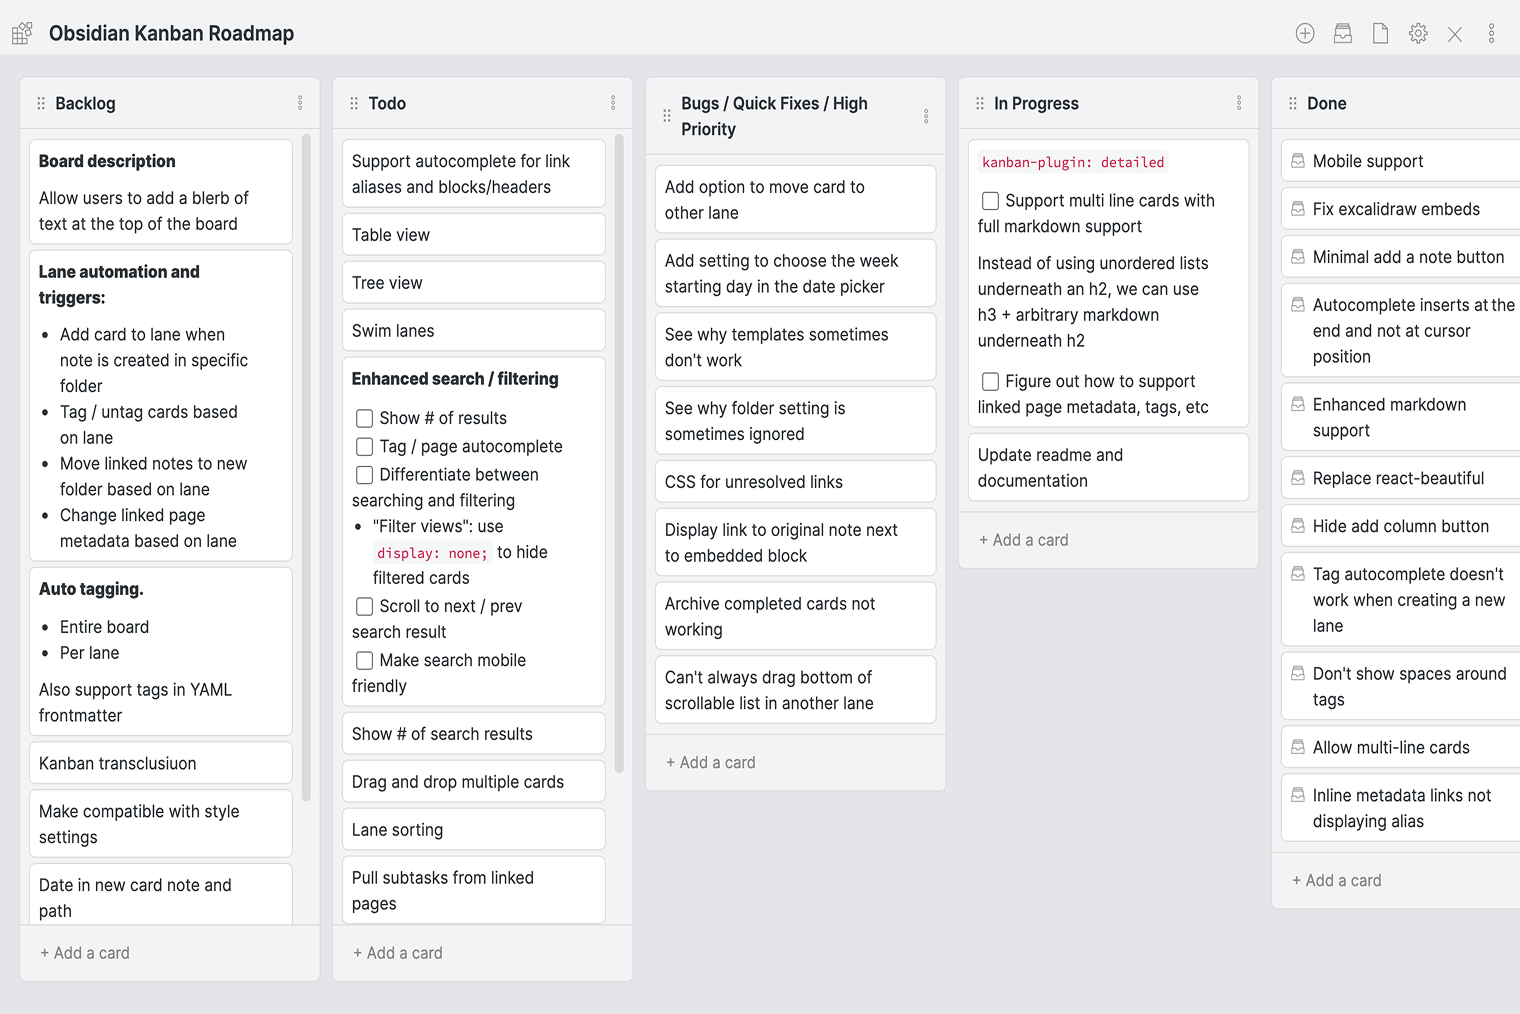The width and height of the screenshot is (1520, 1014).
Task: Click 'Add a card' under In Progress
Action: (x=1024, y=540)
